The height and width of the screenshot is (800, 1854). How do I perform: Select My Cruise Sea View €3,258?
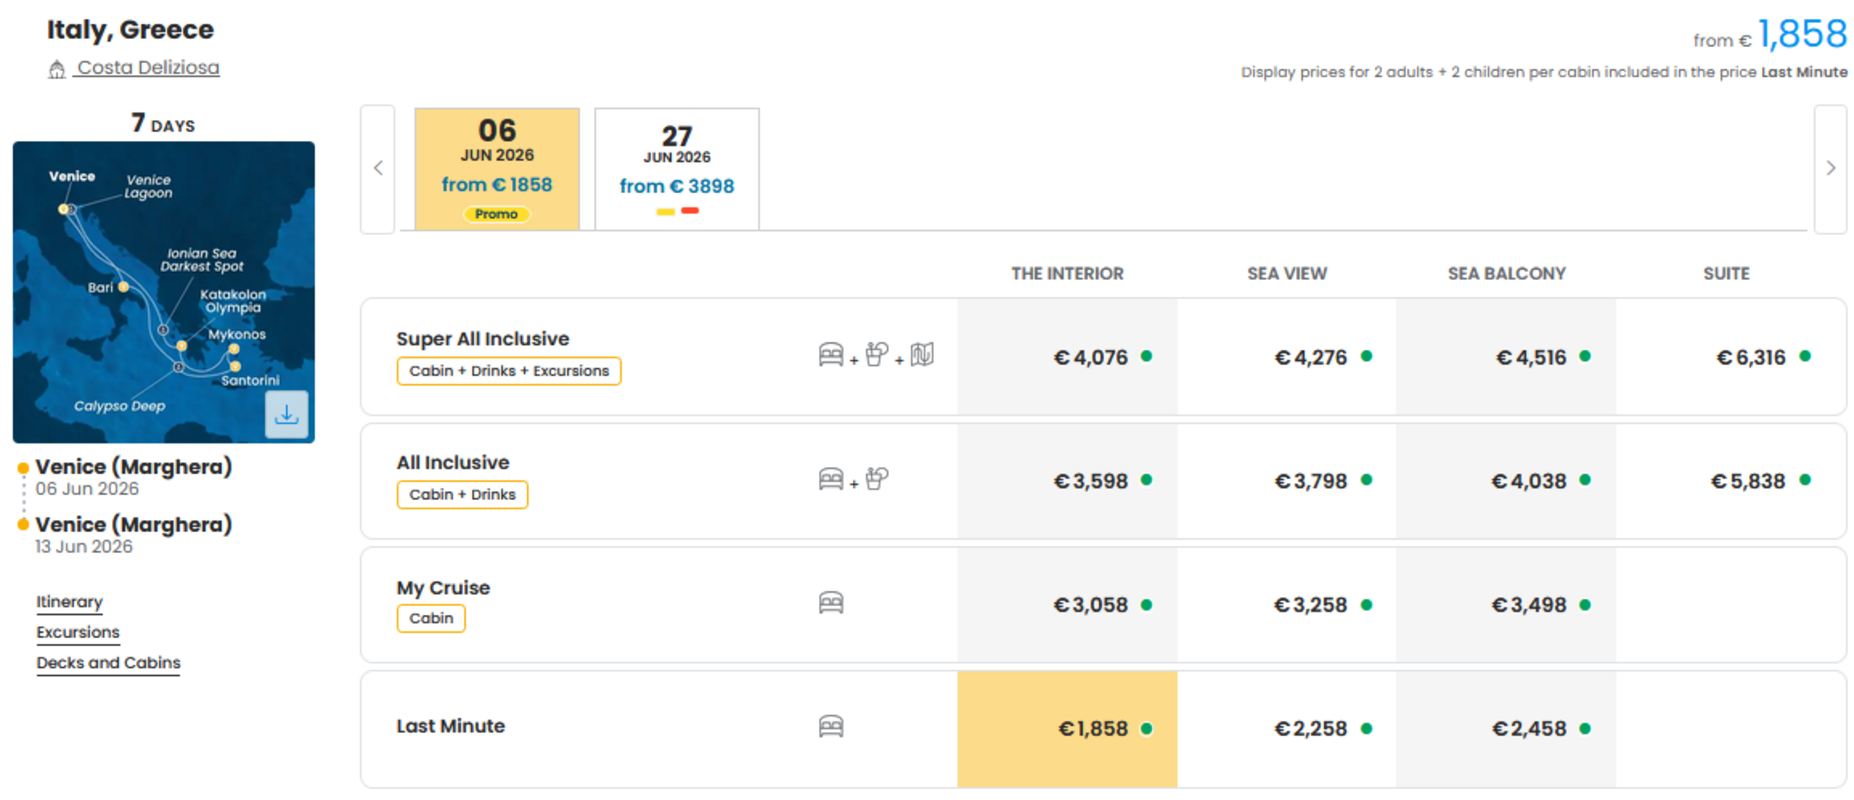1287,605
